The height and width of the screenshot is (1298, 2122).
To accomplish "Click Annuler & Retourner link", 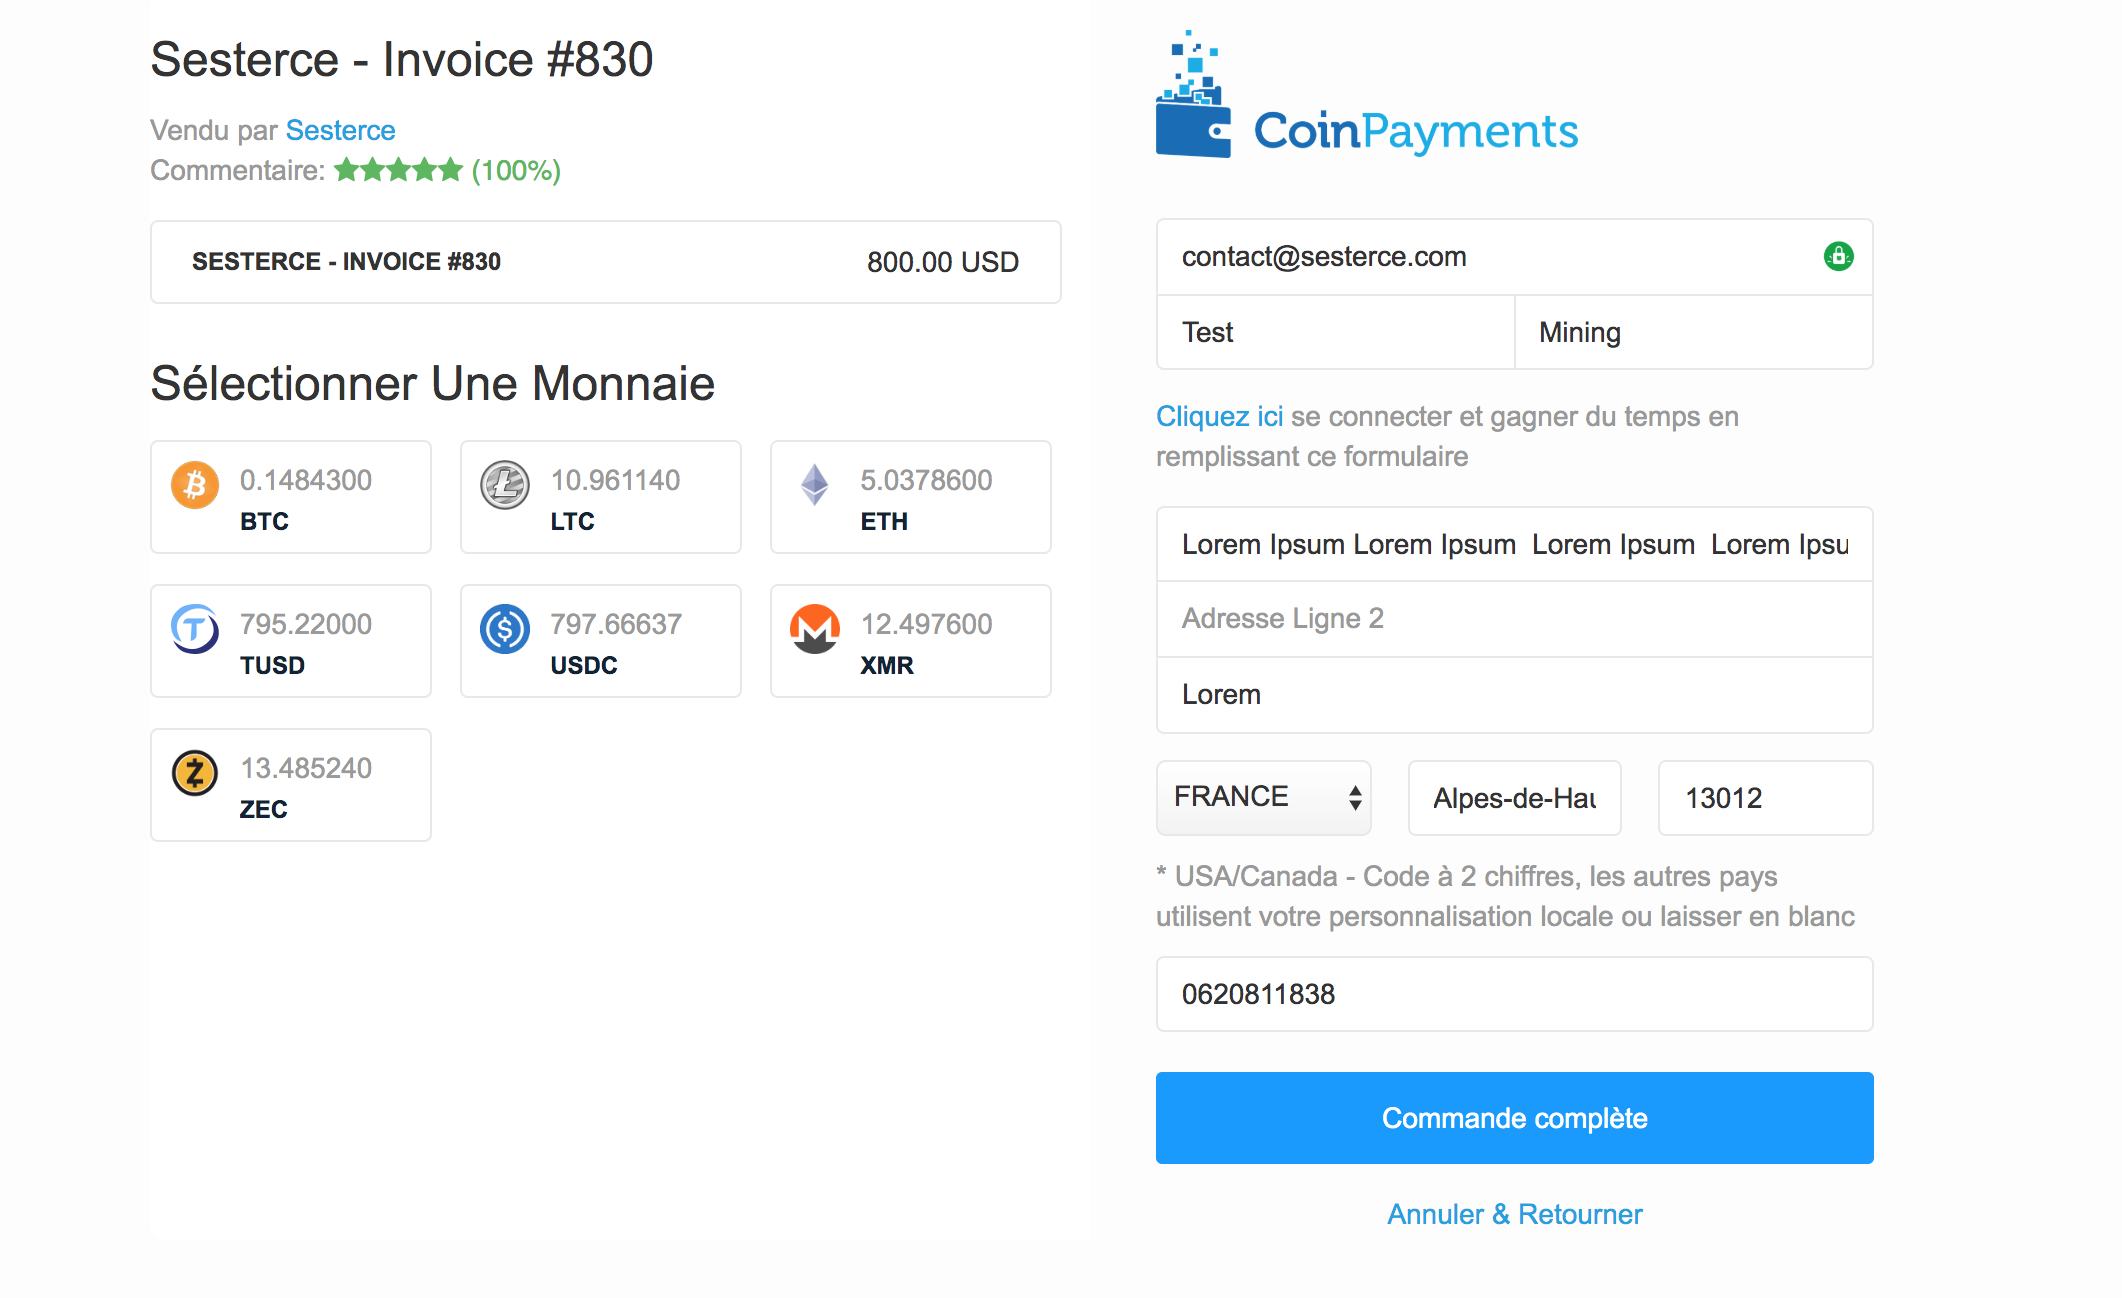I will 1514,1214.
